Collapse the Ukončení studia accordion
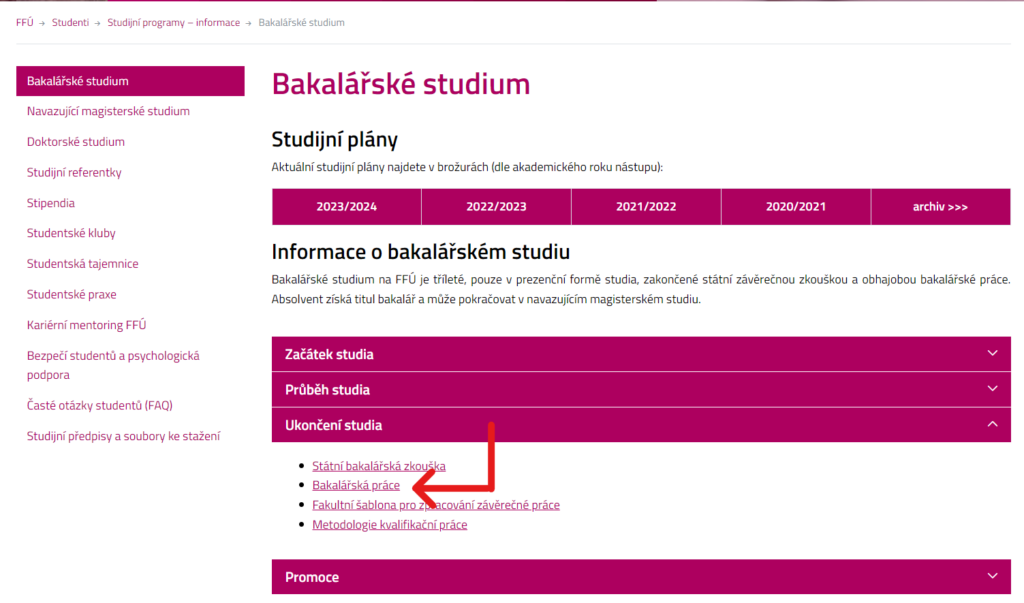Viewport: 1024px width, 603px height. pos(992,424)
